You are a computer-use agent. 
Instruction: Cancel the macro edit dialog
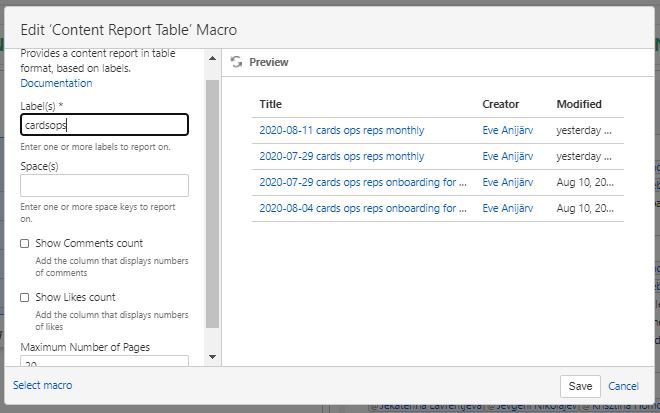tap(623, 386)
